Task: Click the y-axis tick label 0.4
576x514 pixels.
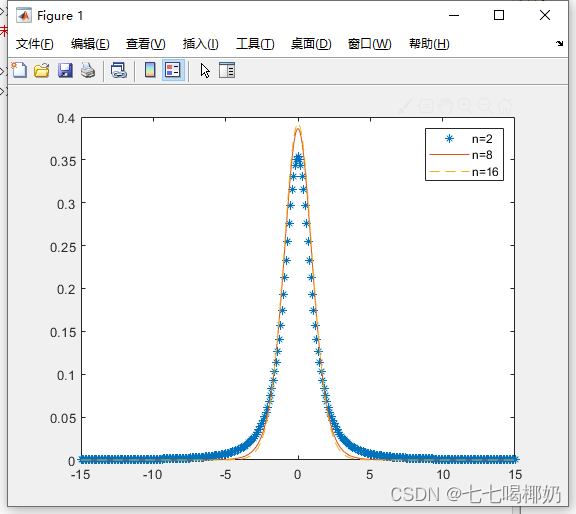Action: coord(66,118)
